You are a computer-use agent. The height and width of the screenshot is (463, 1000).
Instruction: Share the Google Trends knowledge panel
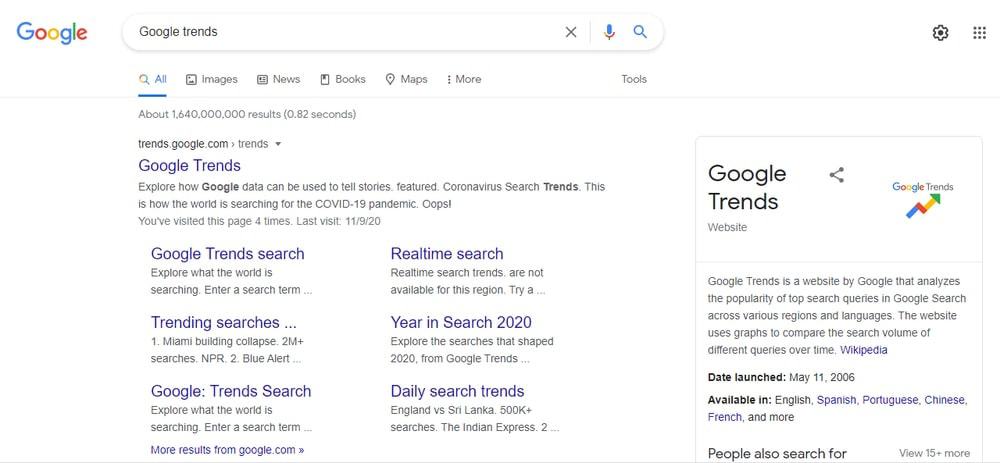coord(837,175)
